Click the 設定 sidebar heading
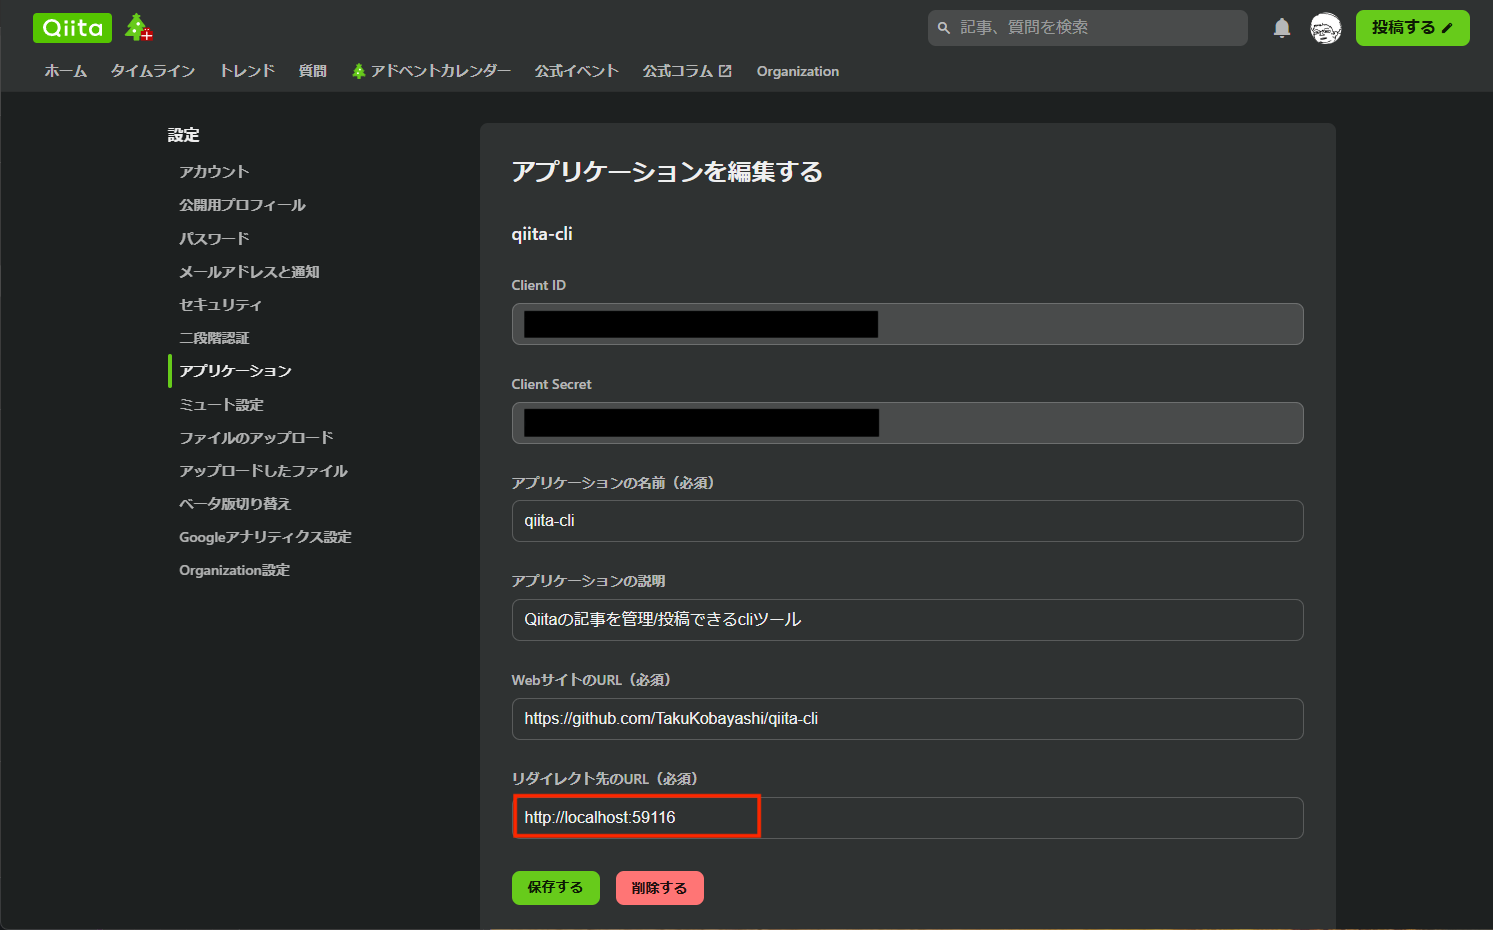1493x930 pixels. tap(184, 135)
